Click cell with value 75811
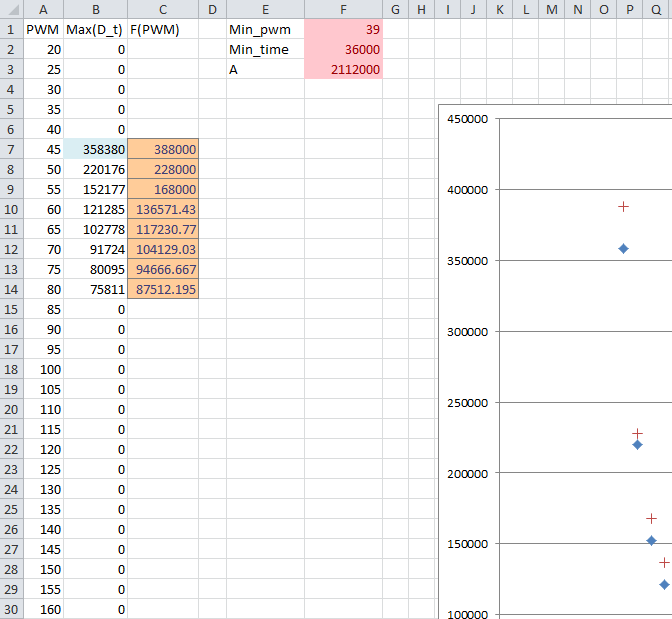This screenshot has width=672, height=619. (x=96, y=289)
